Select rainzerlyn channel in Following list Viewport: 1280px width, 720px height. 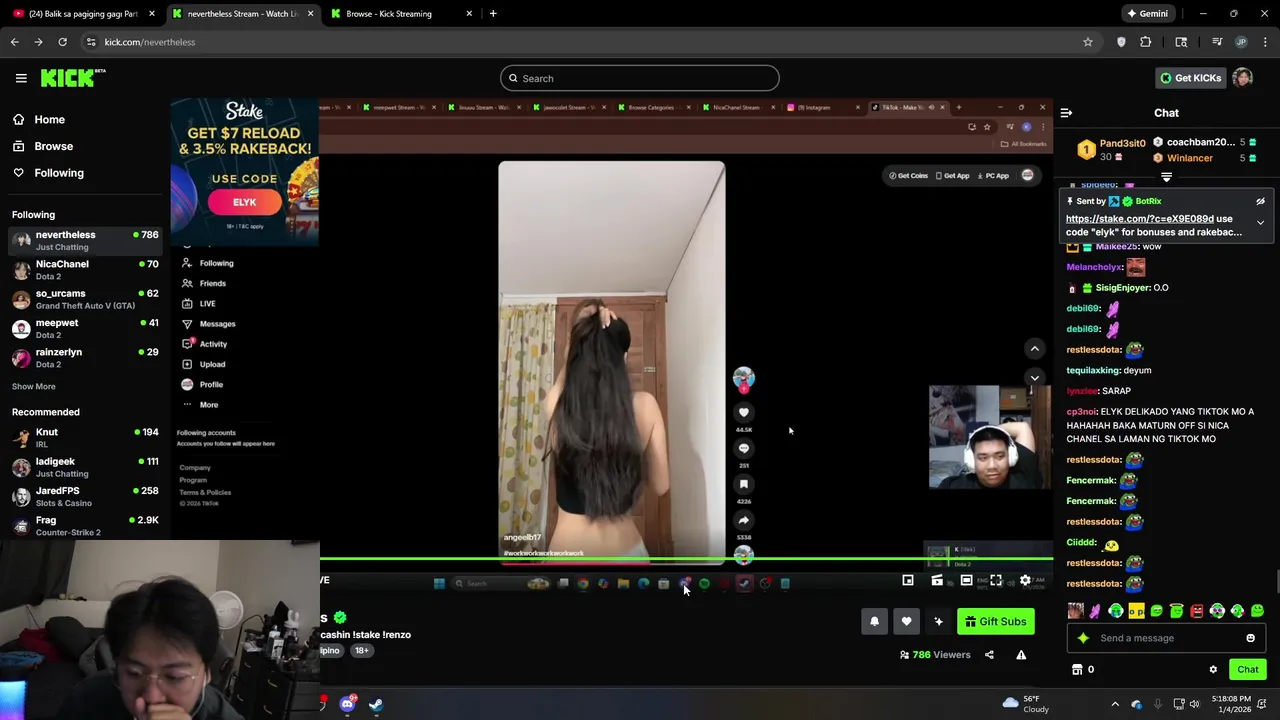pyautogui.click(x=85, y=357)
